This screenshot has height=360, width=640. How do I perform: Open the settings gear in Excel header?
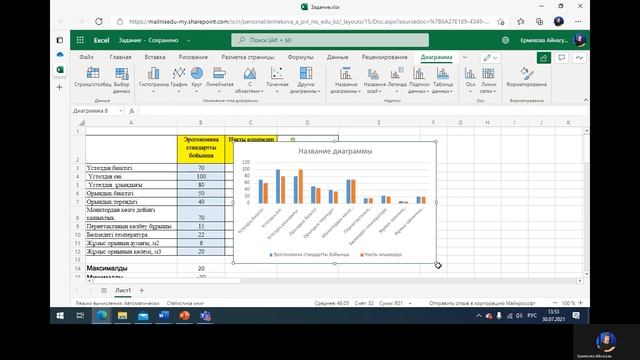pos(505,40)
